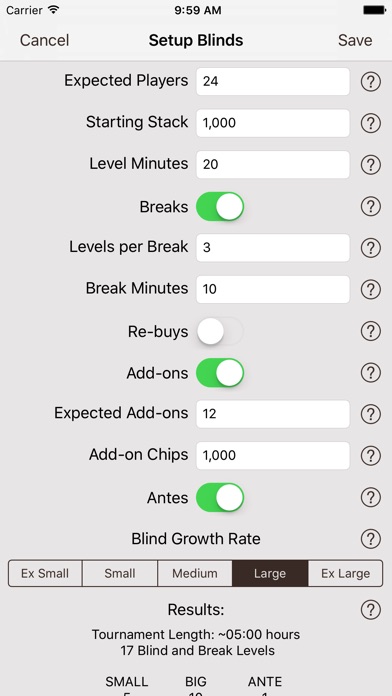Tap help icon next to Antes
This screenshot has height=696, width=392.
(x=370, y=497)
